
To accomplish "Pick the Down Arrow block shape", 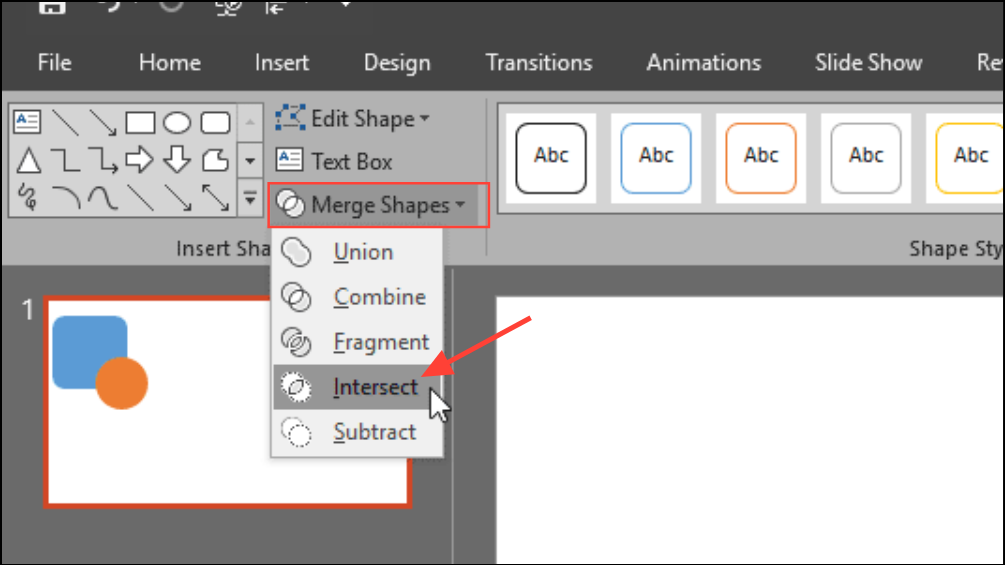I will tap(177, 160).
